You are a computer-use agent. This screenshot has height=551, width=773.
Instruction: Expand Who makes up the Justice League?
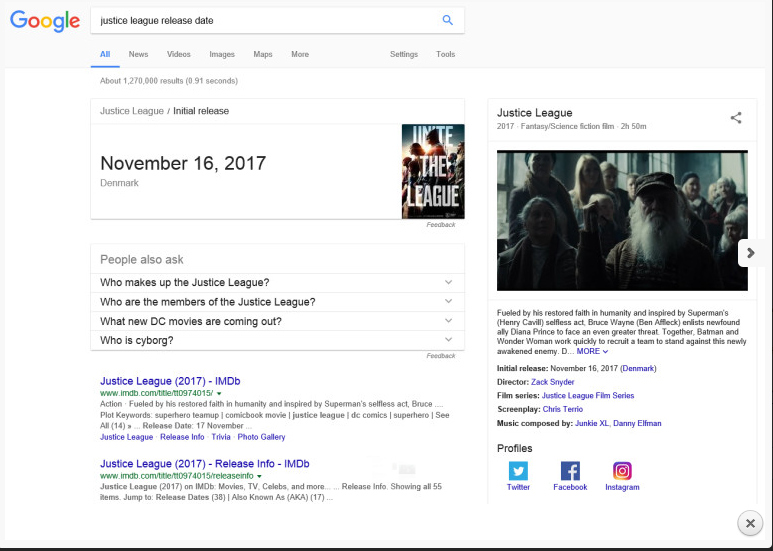(278, 282)
